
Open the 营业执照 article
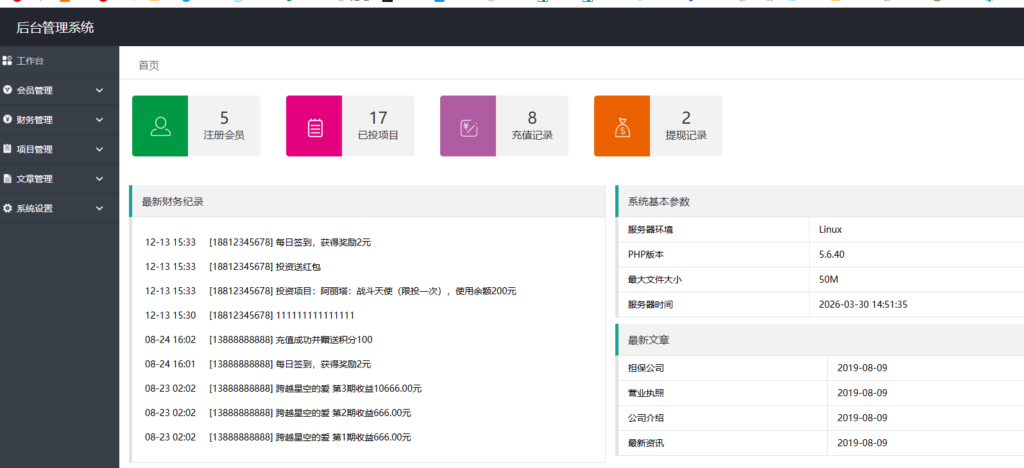pyautogui.click(x=646, y=392)
